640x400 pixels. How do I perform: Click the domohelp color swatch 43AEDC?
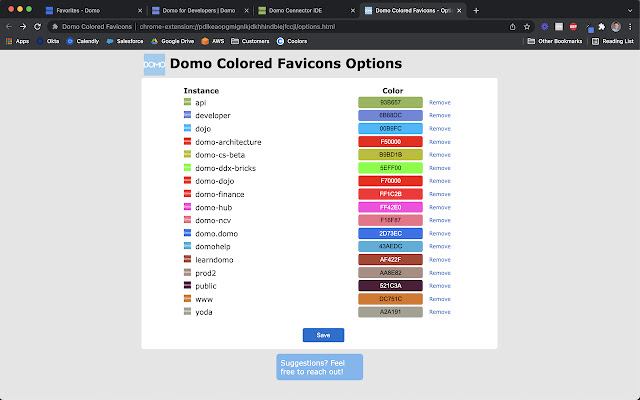(390, 247)
